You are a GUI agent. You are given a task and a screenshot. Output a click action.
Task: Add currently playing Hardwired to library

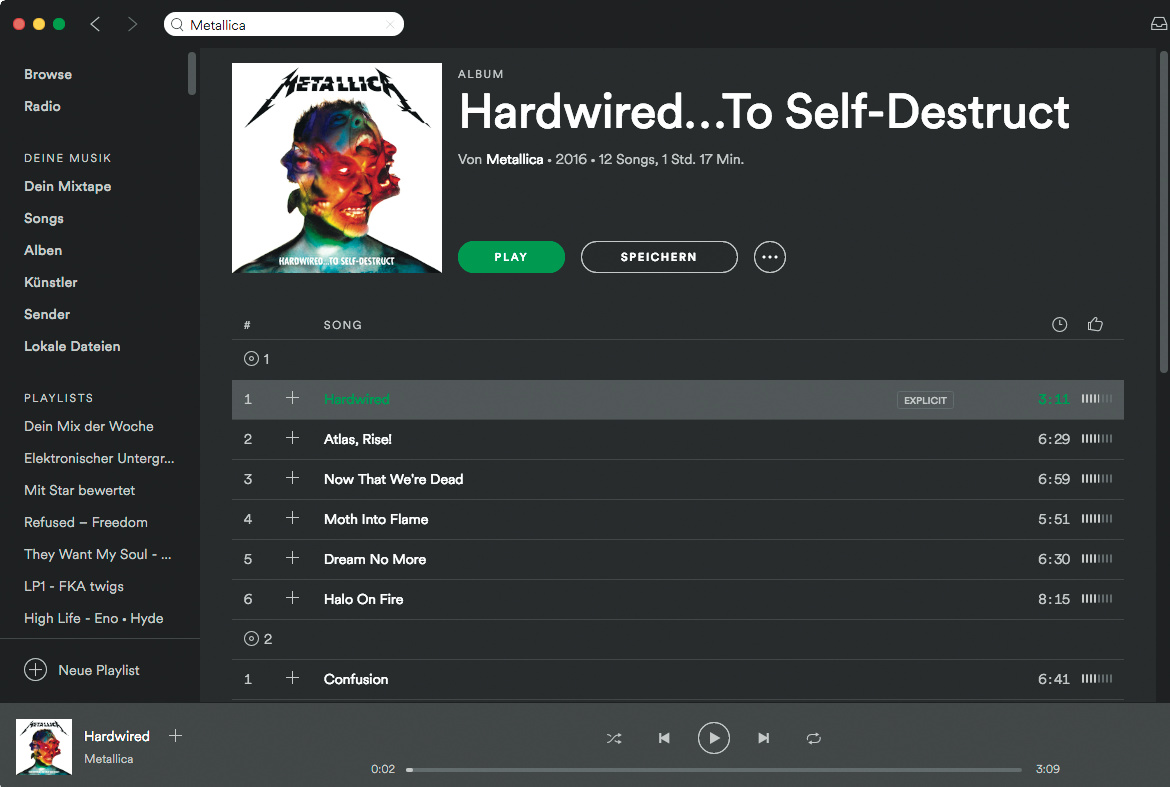pyautogui.click(x=175, y=736)
